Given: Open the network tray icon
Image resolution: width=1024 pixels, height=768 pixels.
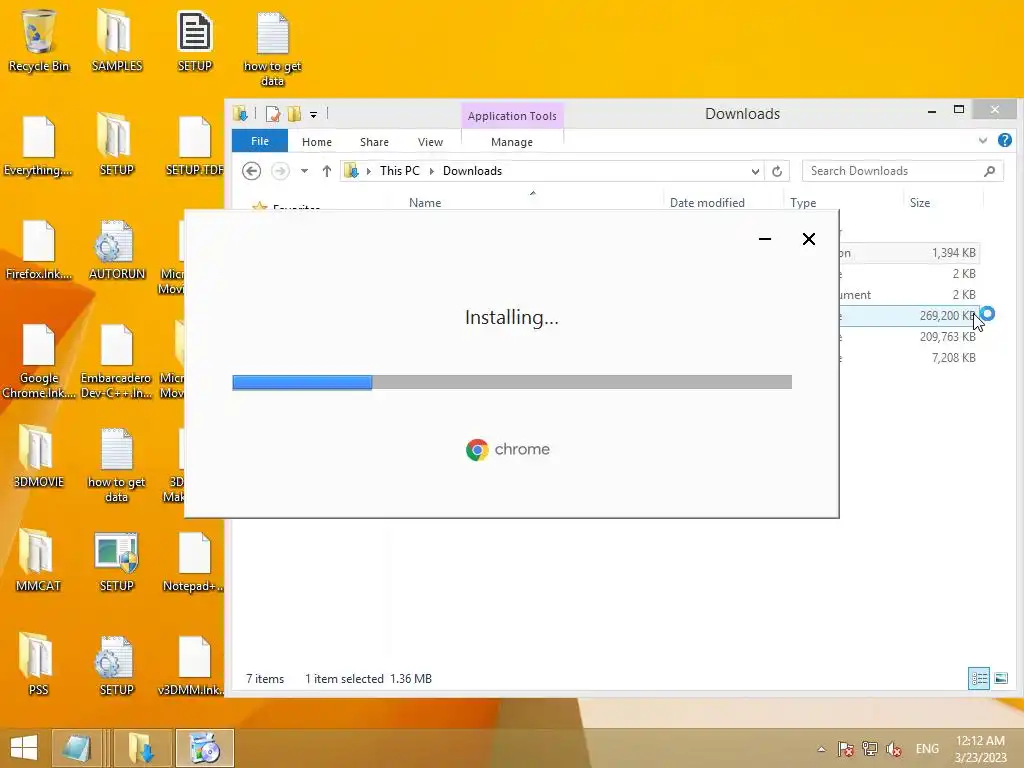Looking at the screenshot, I should tap(870, 749).
